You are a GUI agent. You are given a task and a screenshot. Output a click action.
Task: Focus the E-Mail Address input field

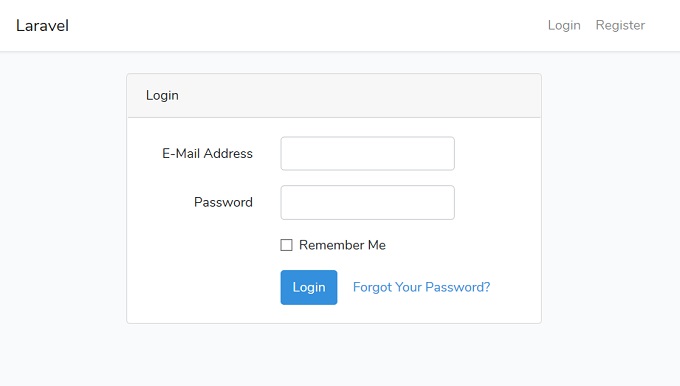click(367, 154)
